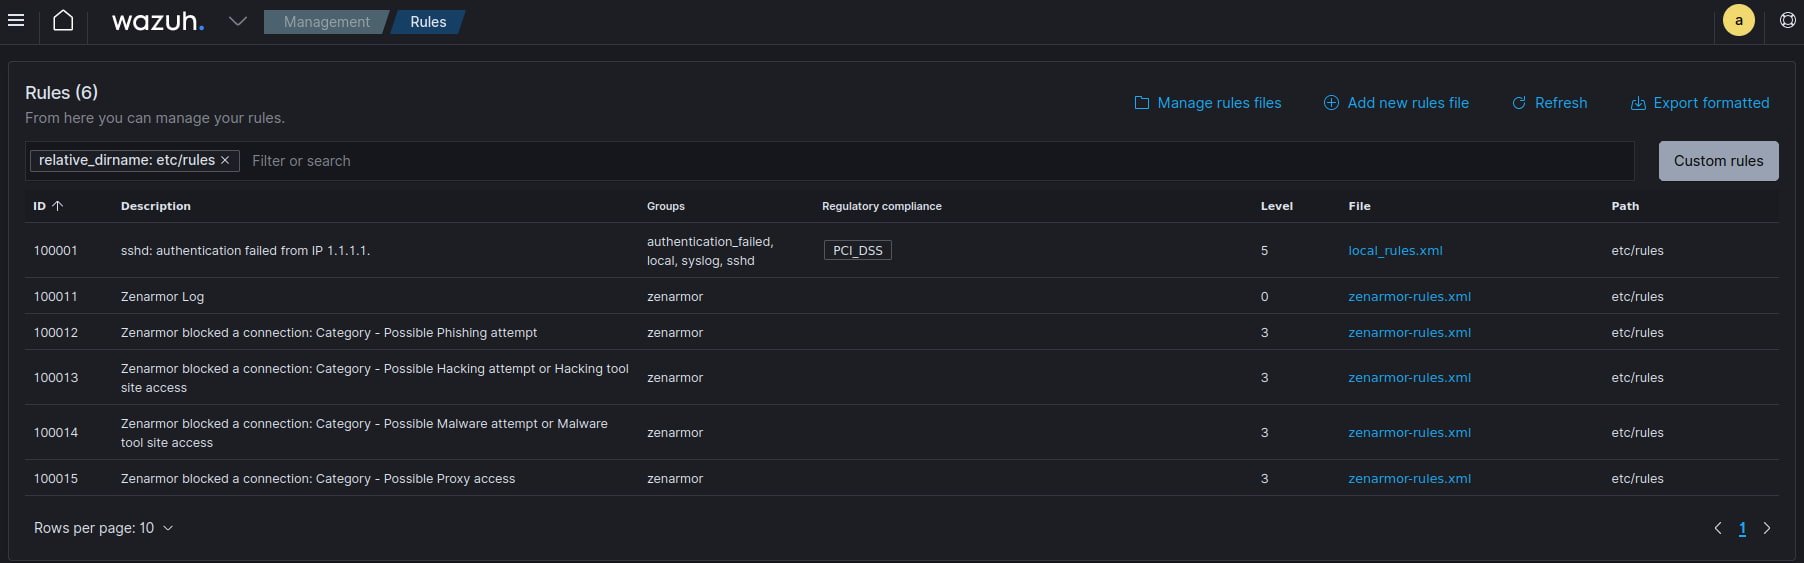
Task: Open the user avatar menu
Action: tap(1738, 20)
